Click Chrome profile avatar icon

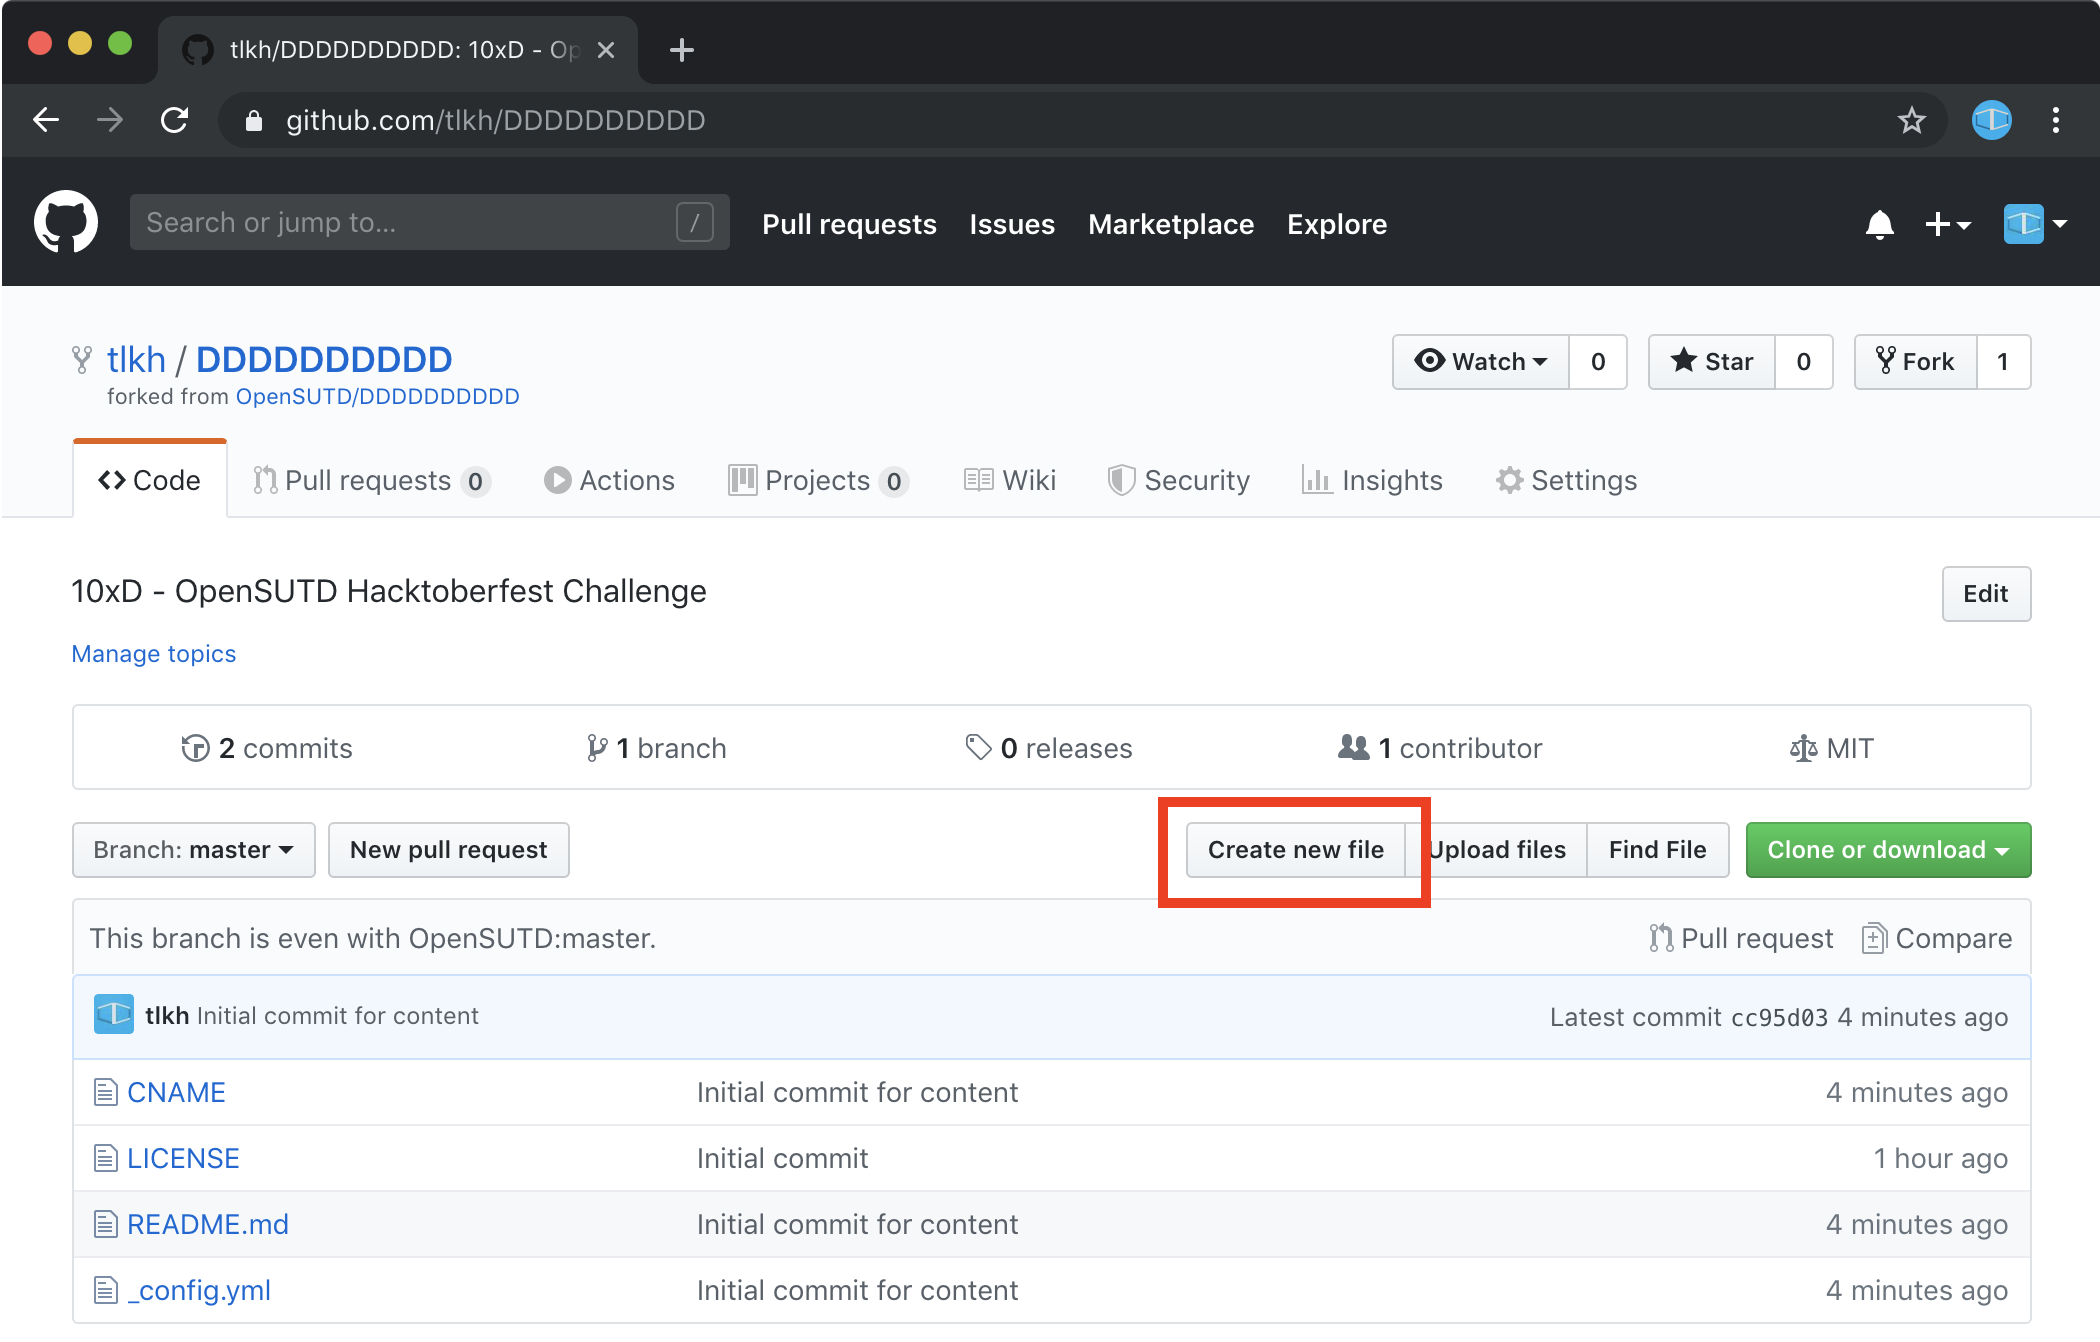click(1991, 121)
